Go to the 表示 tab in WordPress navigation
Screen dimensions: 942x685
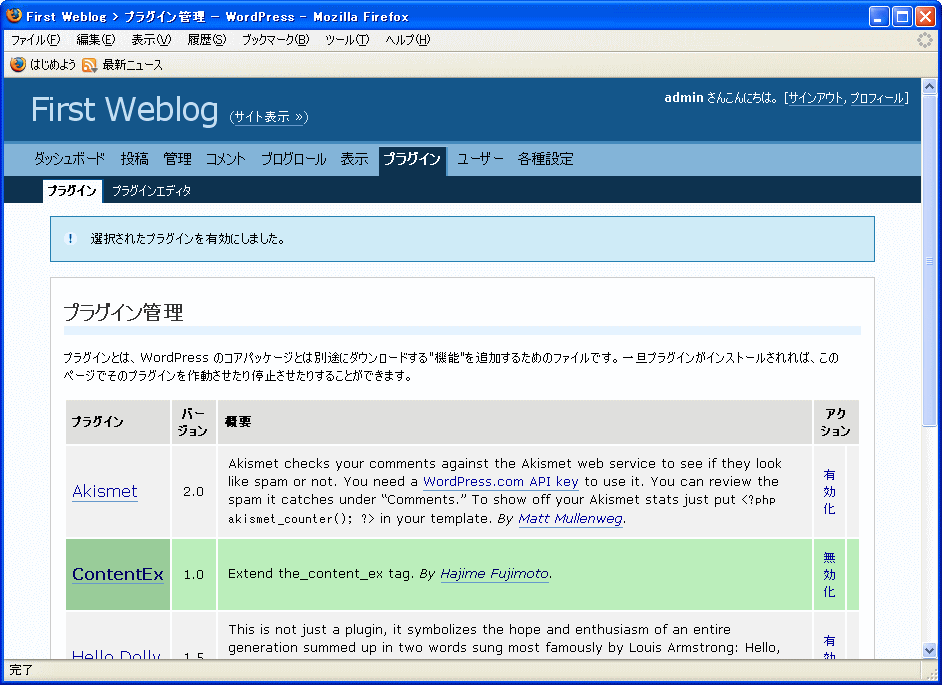click(354, 159)
